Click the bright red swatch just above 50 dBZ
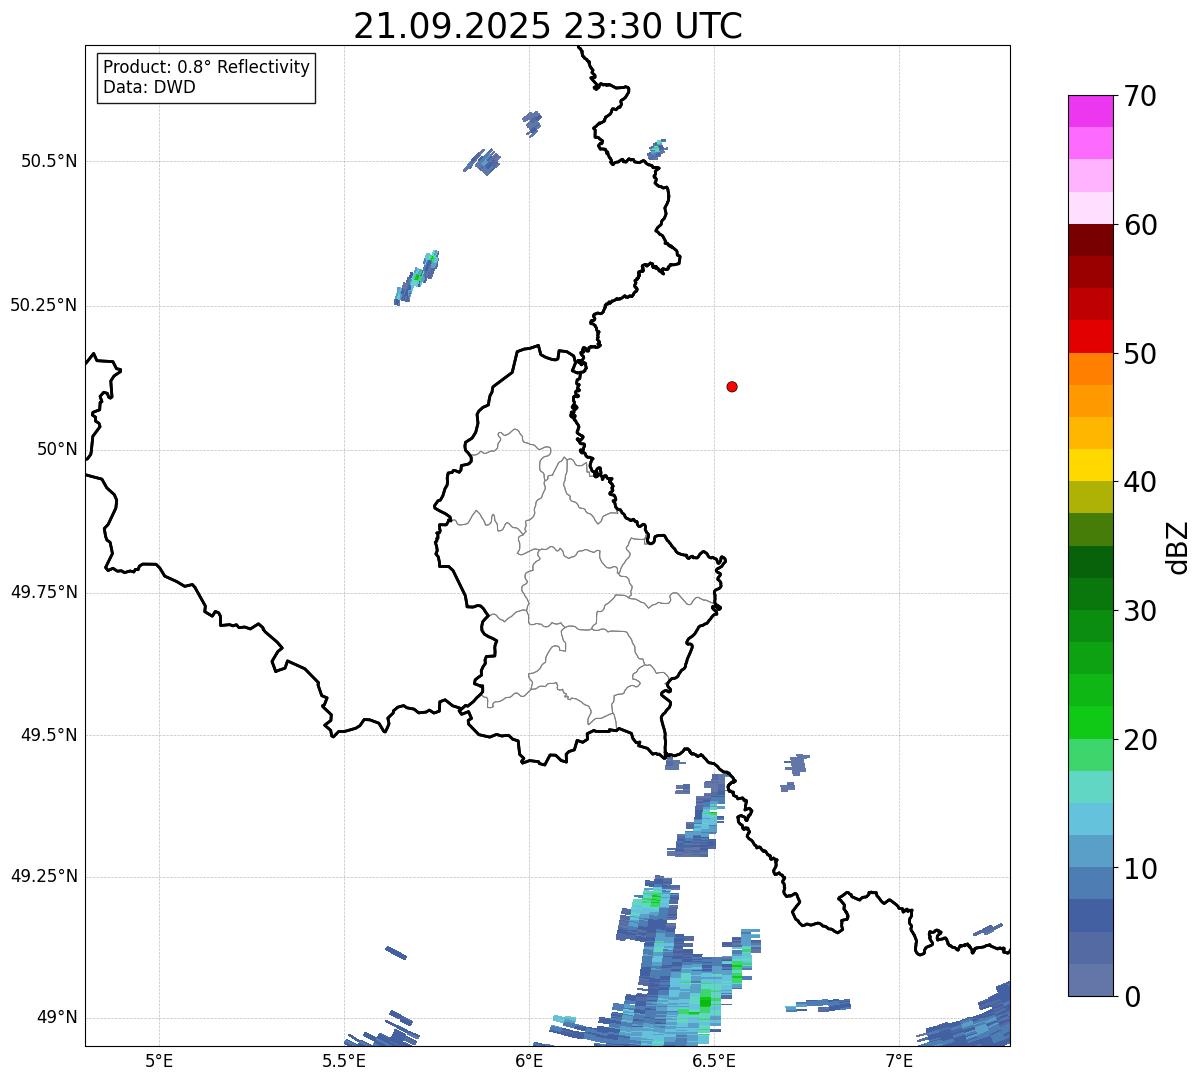 pos(1090,337)
